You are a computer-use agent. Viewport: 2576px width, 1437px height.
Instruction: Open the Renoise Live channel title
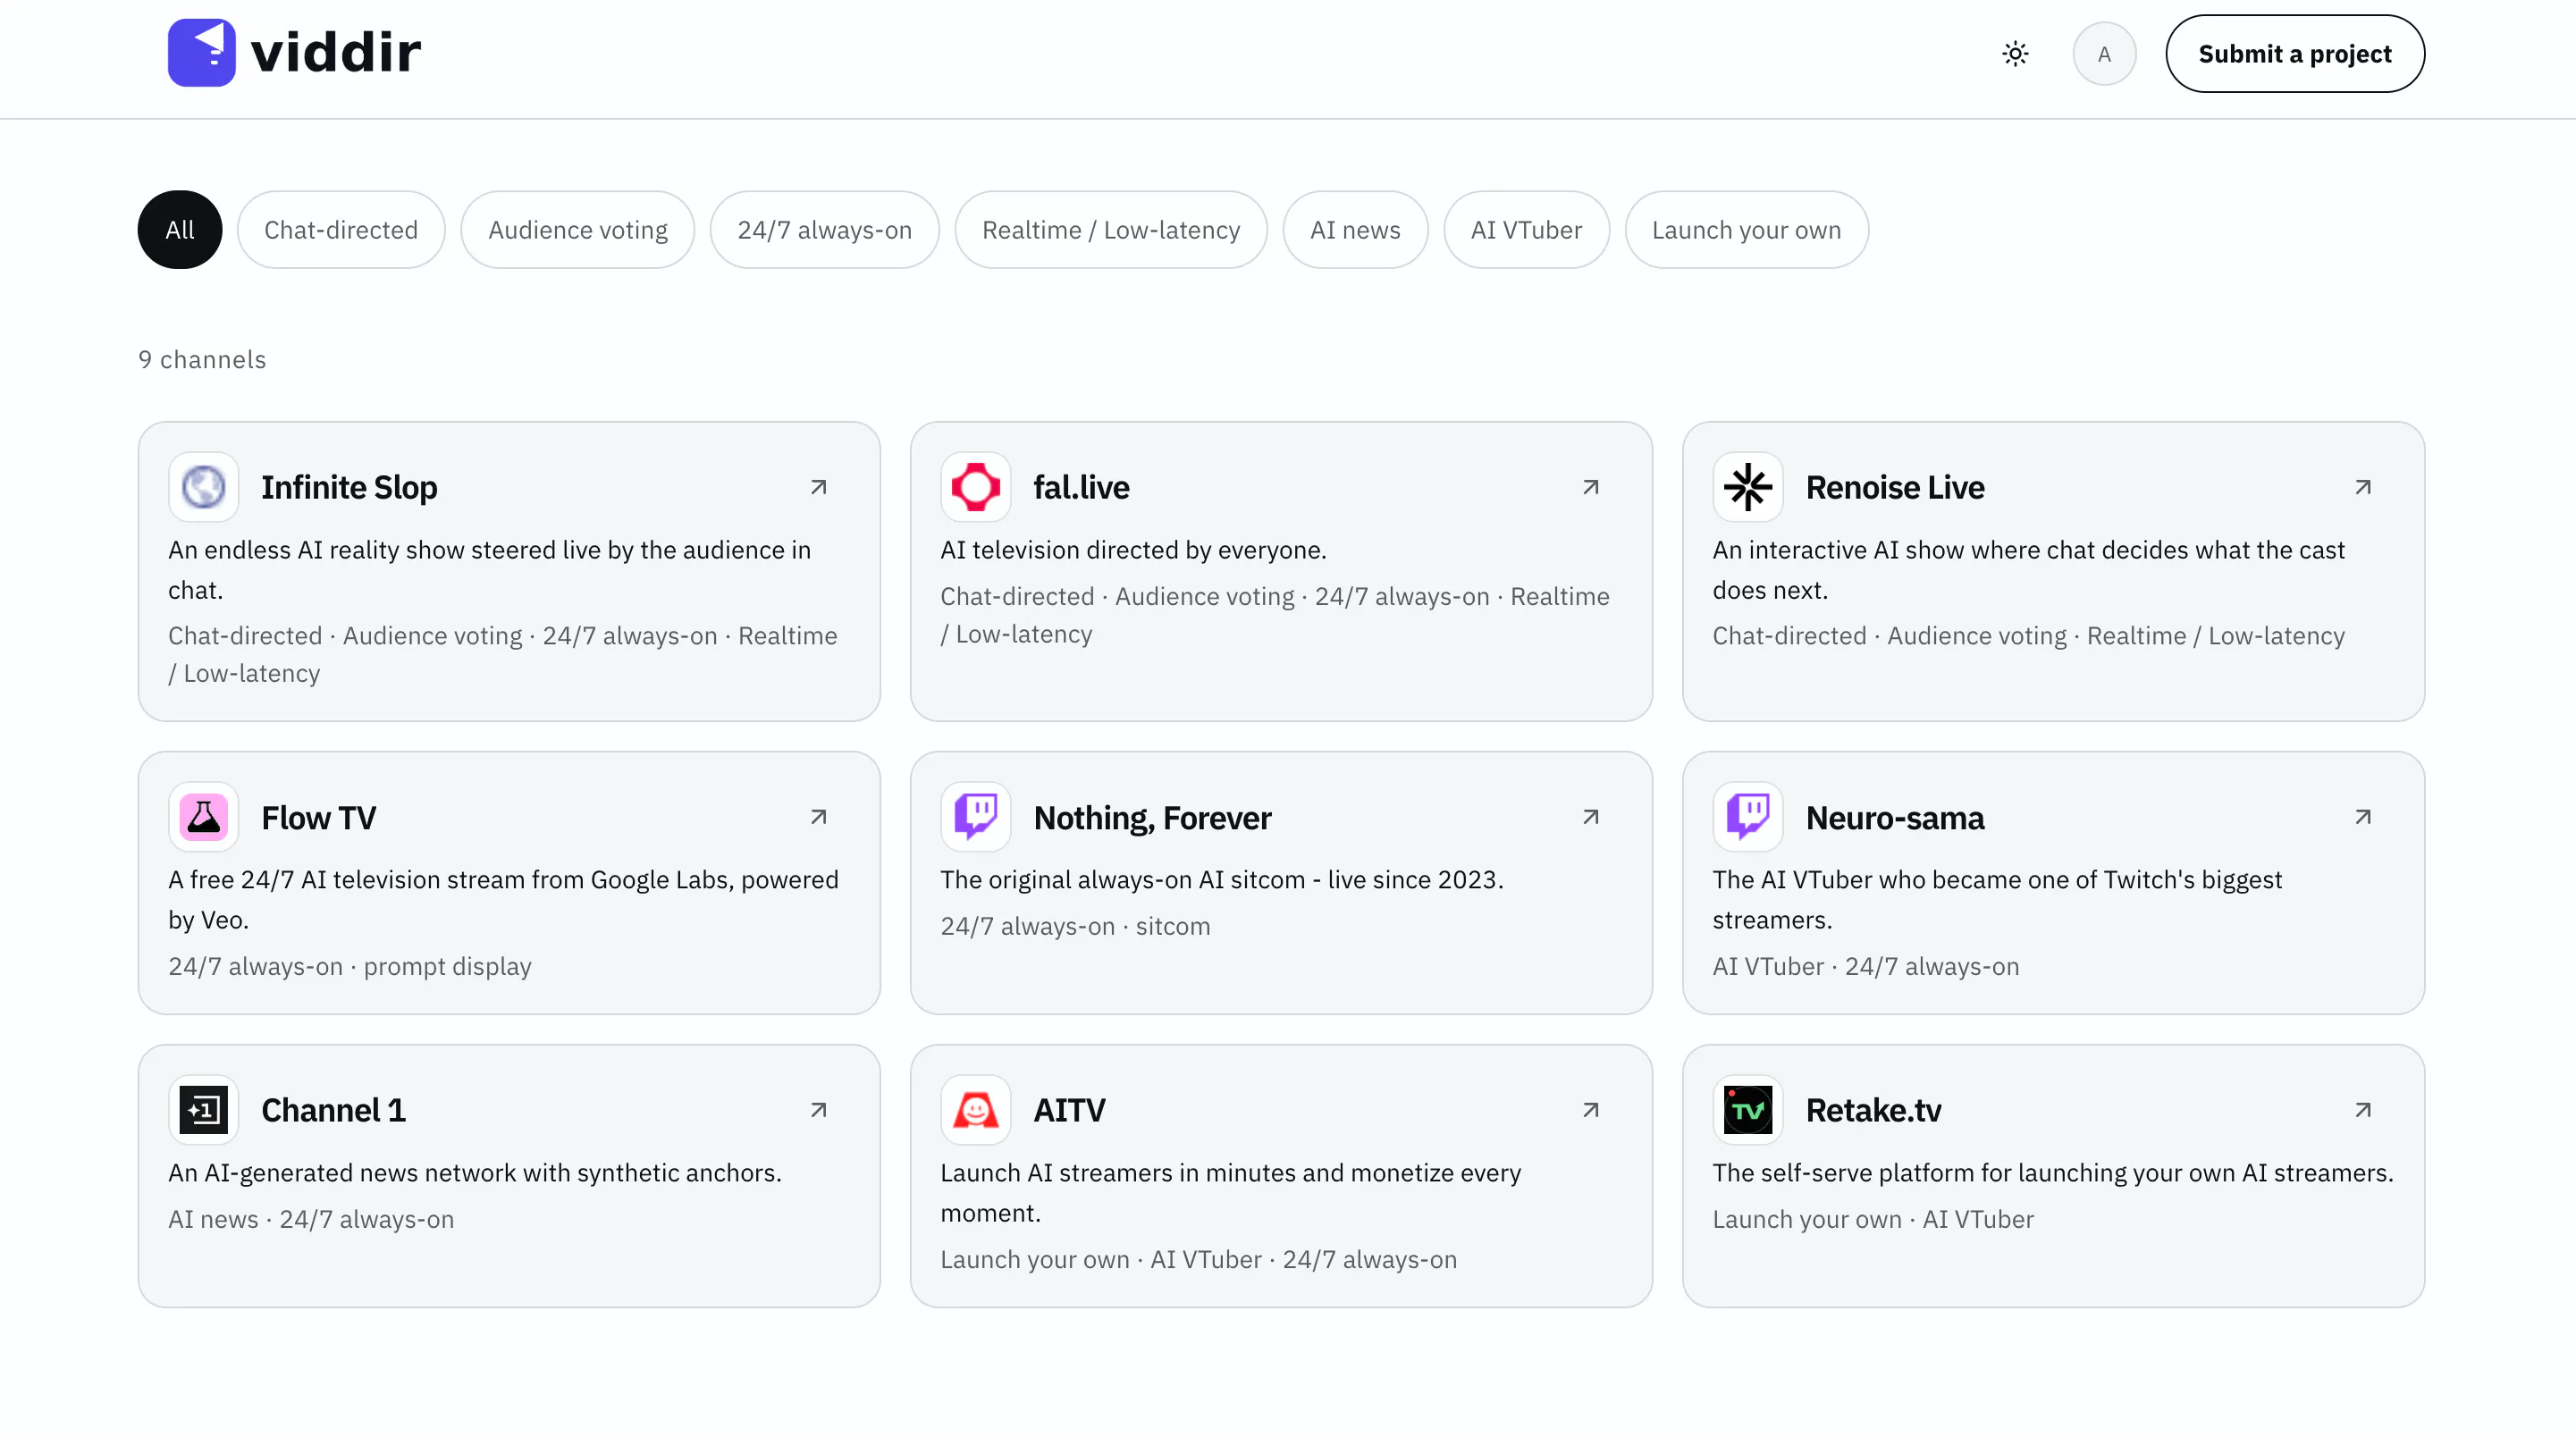coord(1895,487)
